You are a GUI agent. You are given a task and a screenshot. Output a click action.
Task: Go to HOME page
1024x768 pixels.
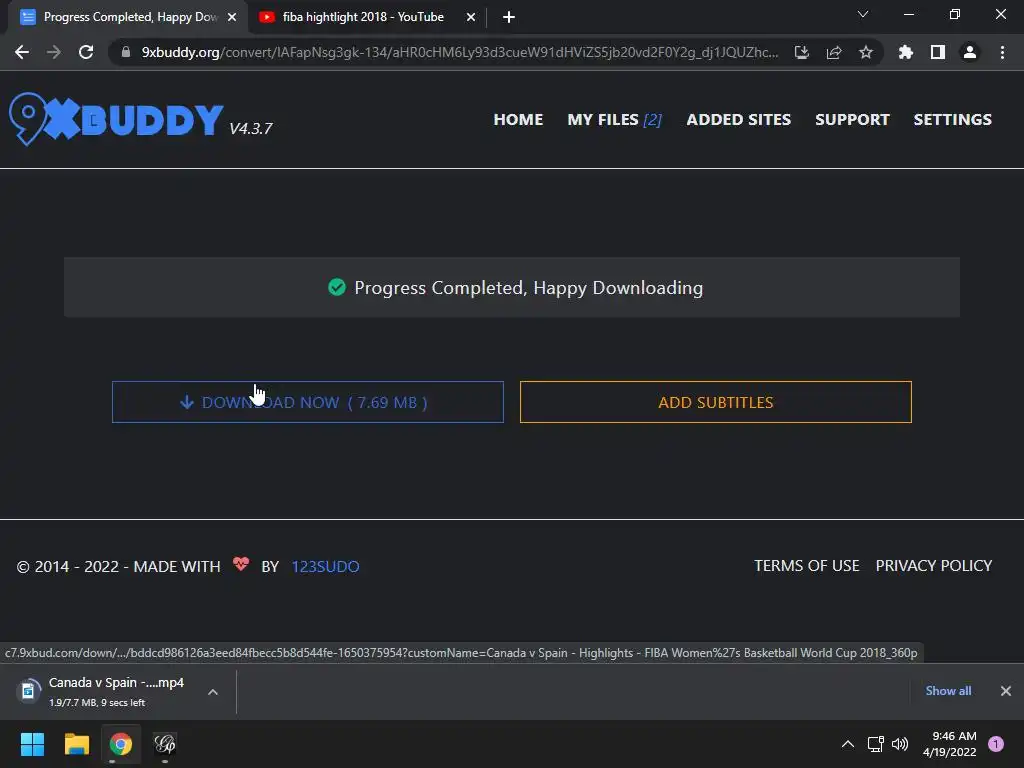click(518, 120)
